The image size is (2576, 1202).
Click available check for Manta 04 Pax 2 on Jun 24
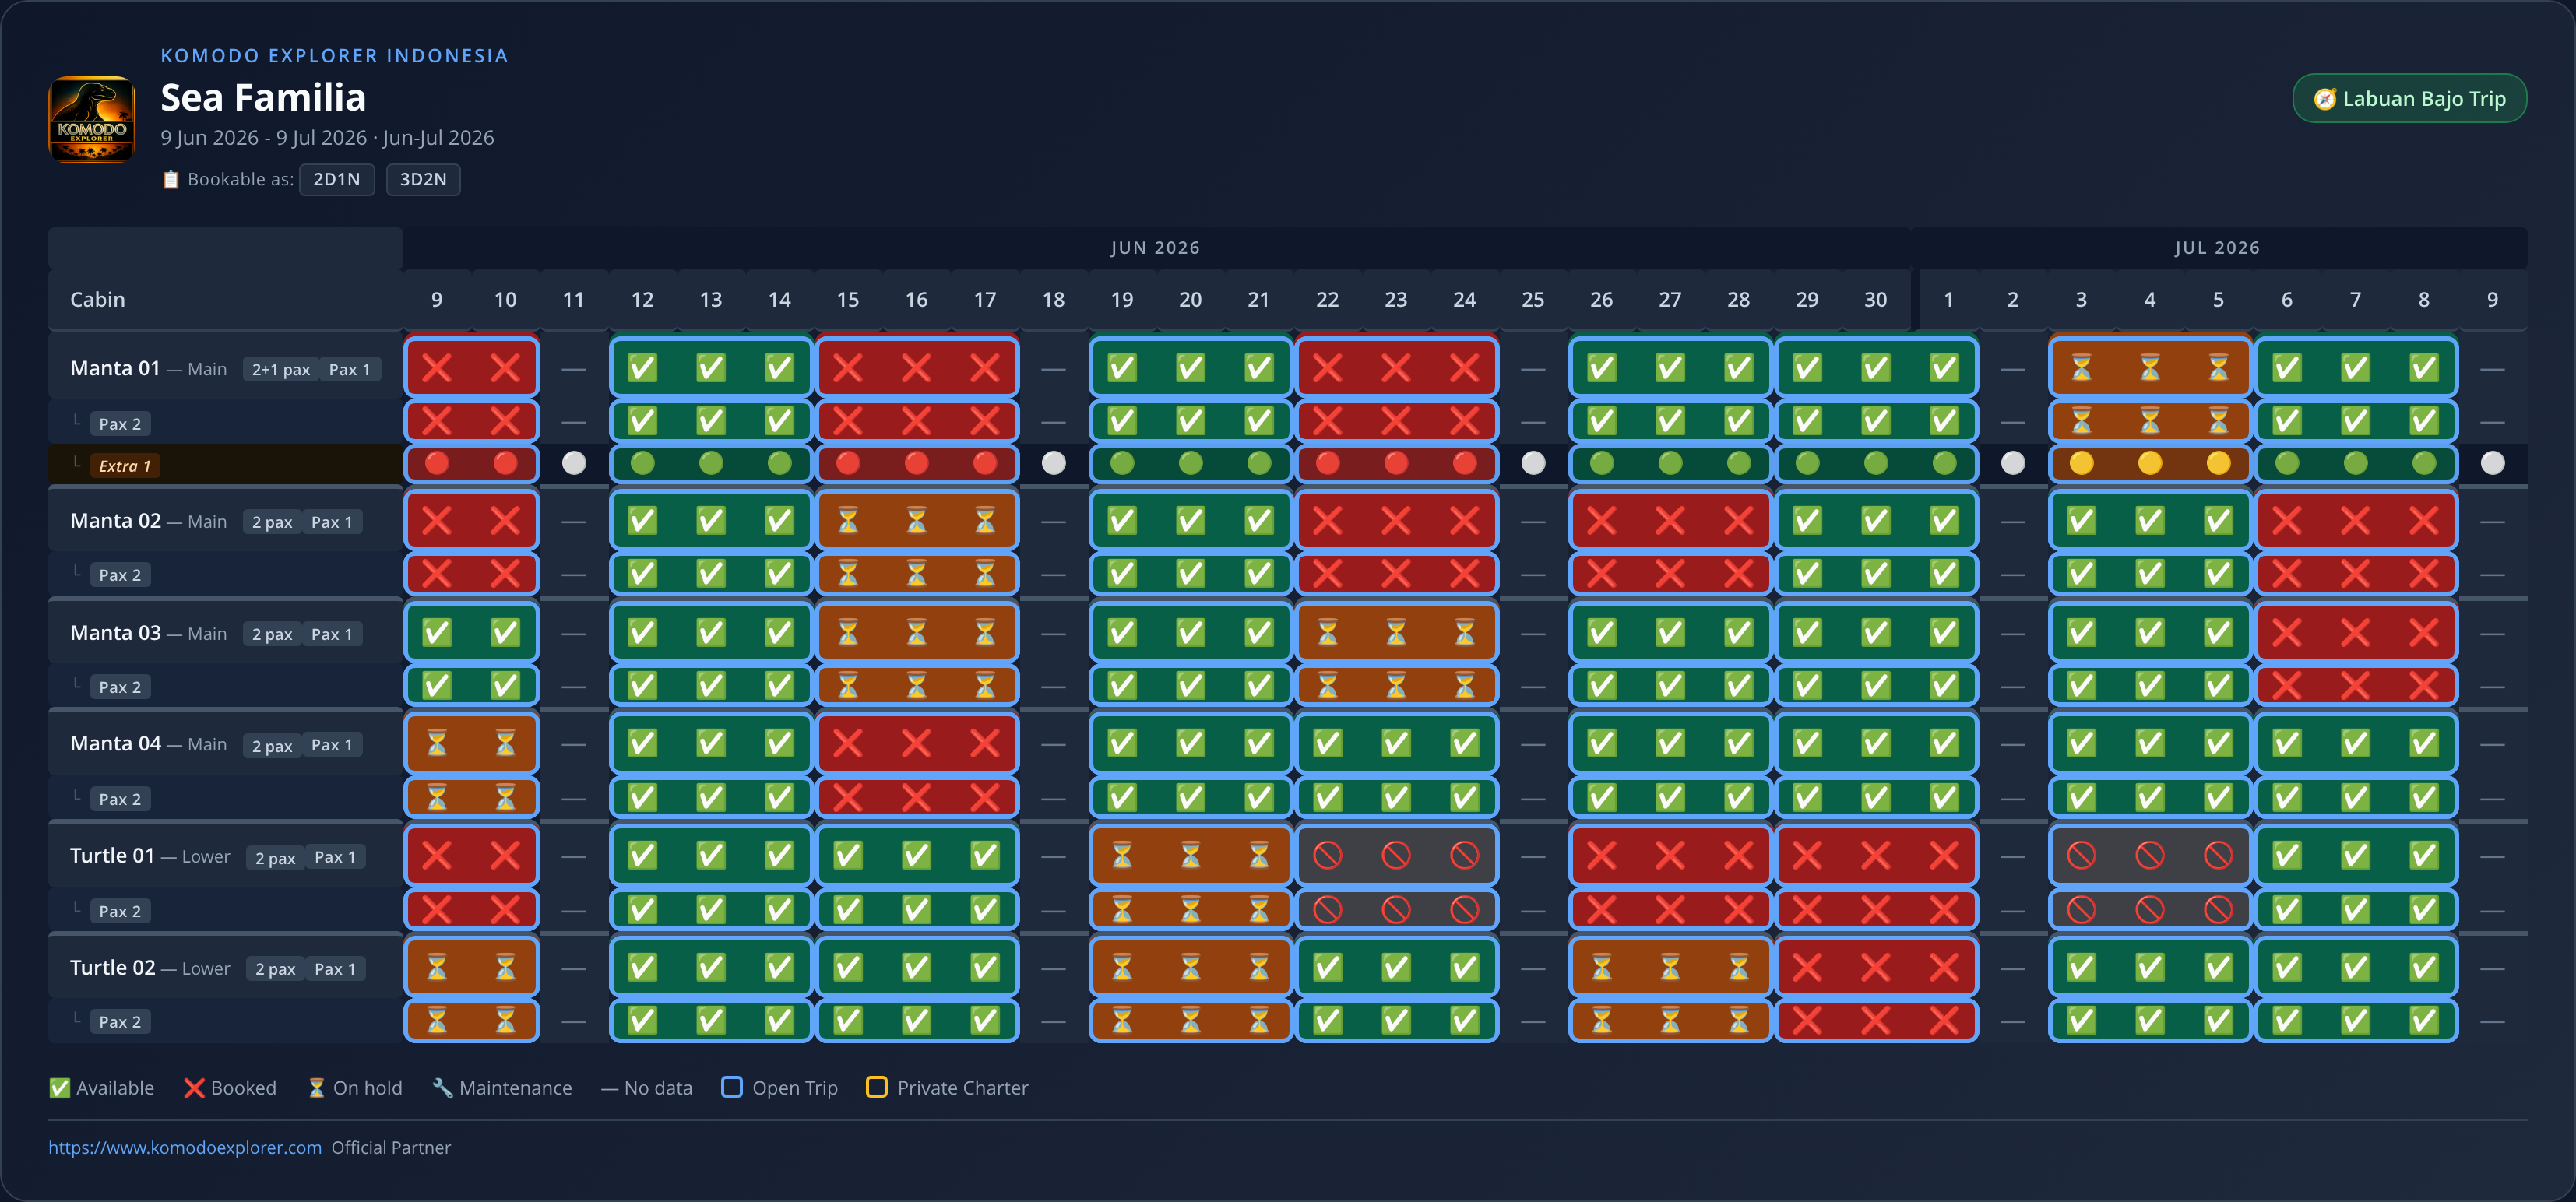1464,797
